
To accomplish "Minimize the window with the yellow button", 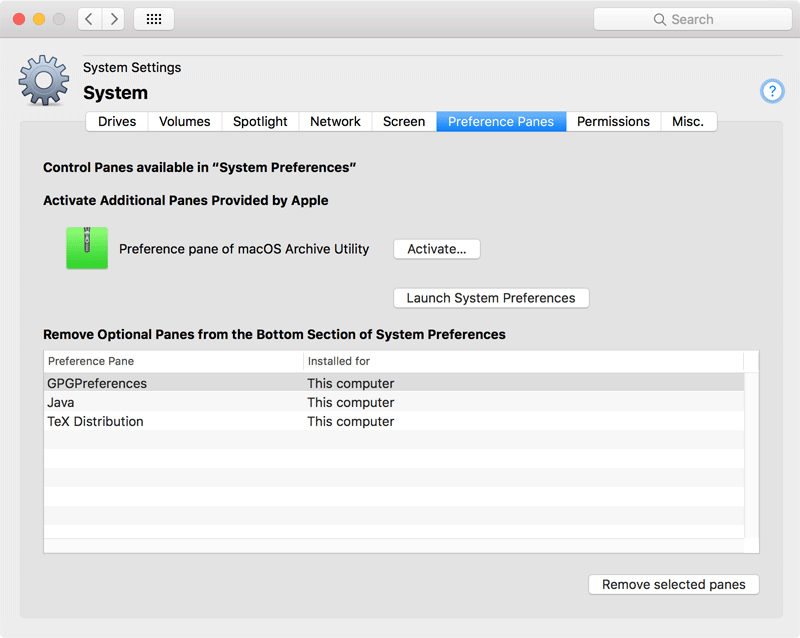I will [39, 19].
